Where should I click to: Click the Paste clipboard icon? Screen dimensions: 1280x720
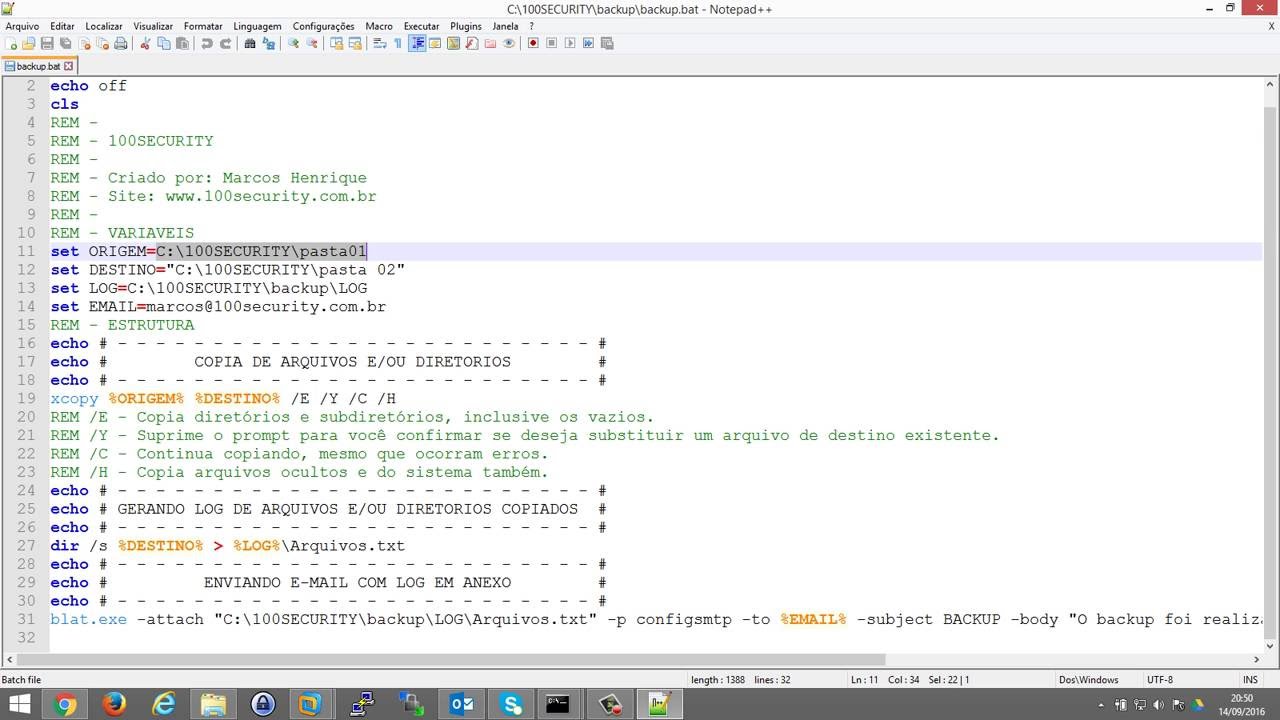click(182, 44)
